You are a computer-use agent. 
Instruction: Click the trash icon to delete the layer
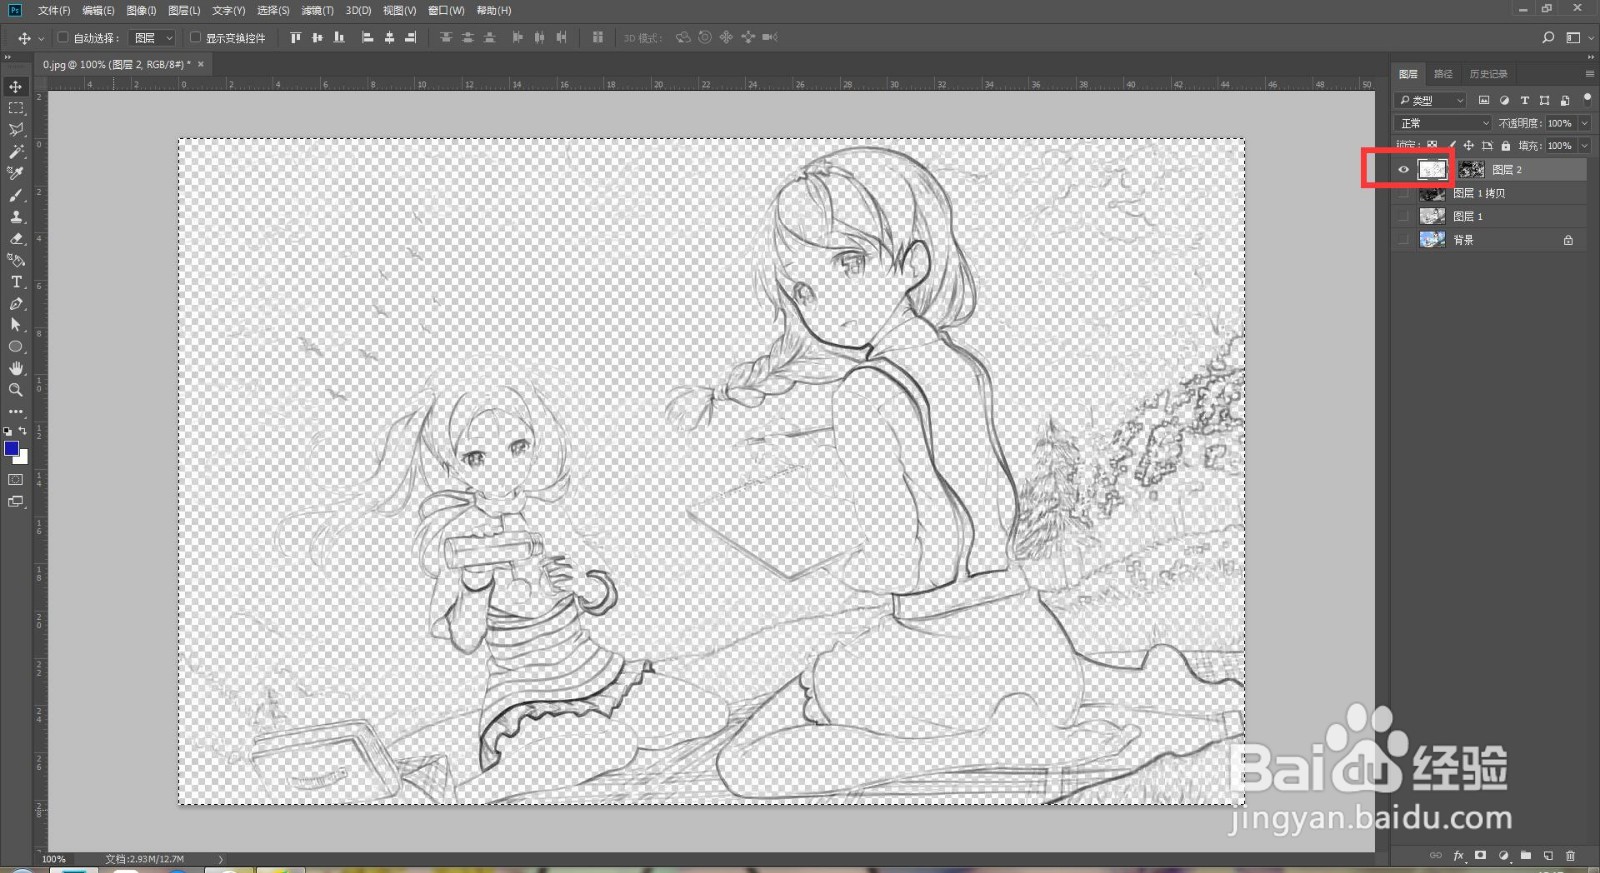click(x=1570, y=856)
